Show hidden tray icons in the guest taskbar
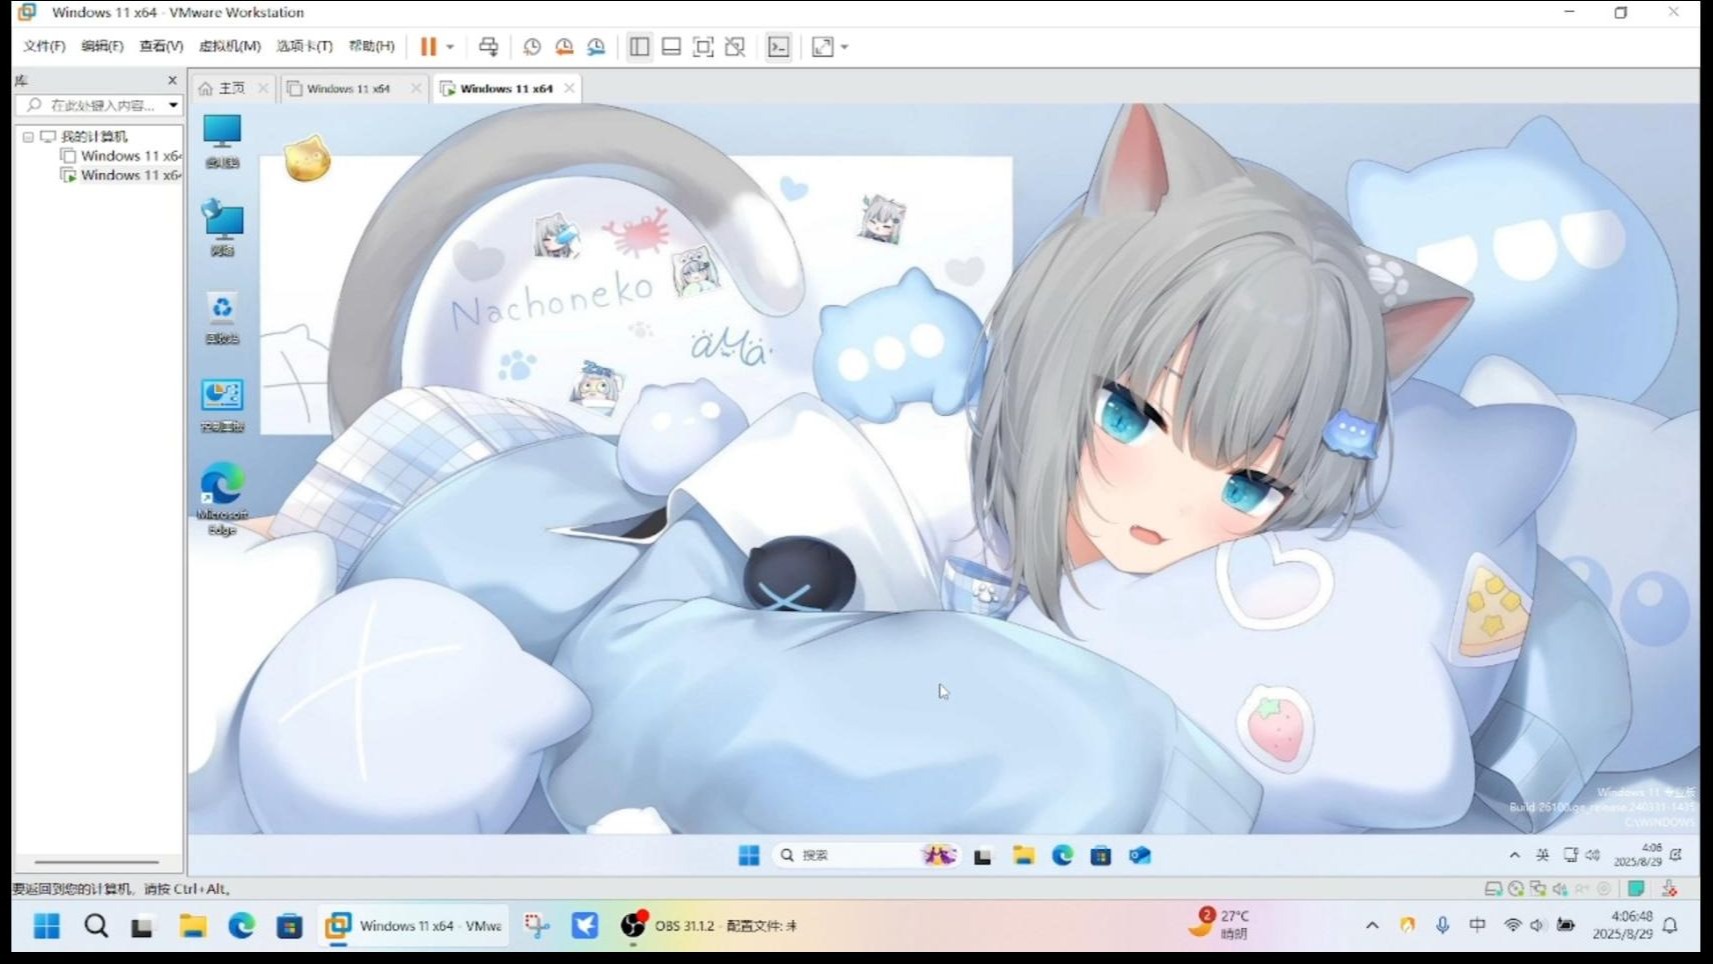This screenshot has width=1713, height=964. [x=1514, y=855]
